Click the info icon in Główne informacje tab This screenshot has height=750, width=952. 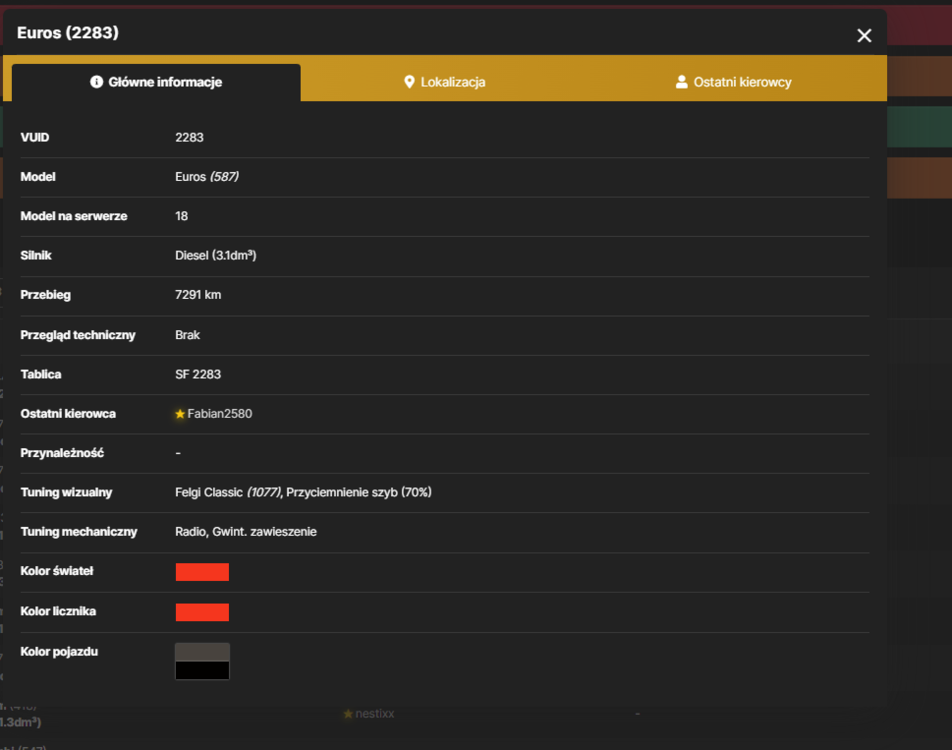pyautogui.click(x=96, y=82)
